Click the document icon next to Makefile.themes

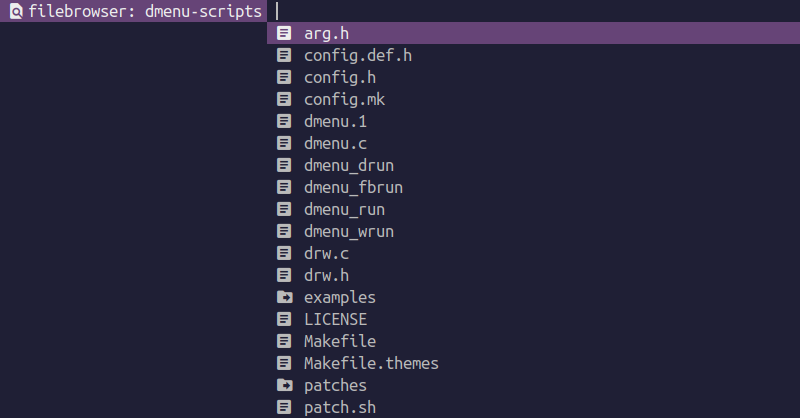click(284, 363)
